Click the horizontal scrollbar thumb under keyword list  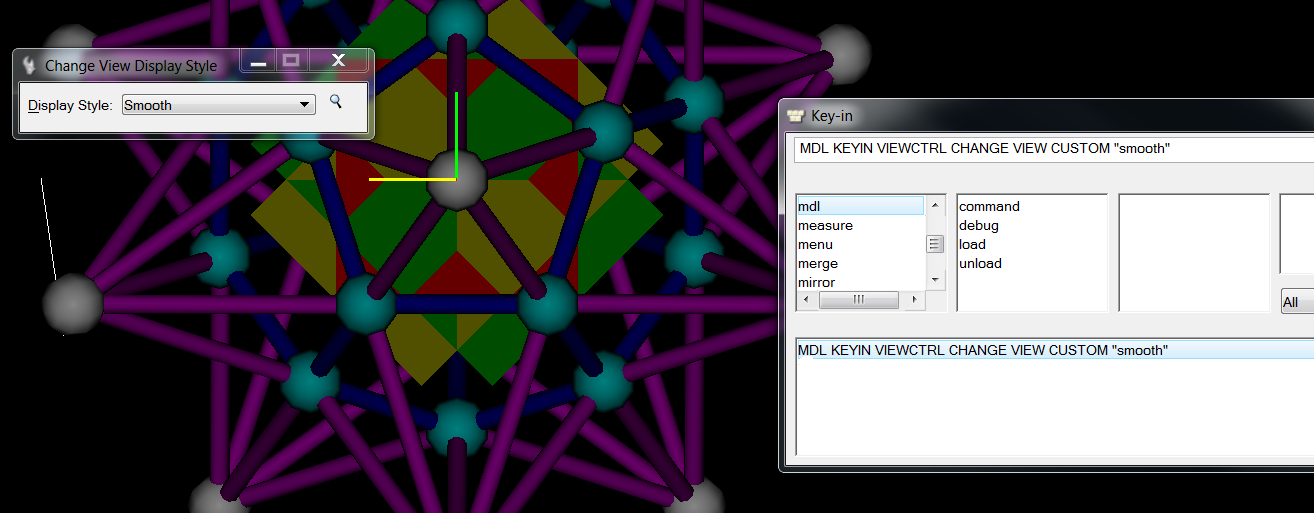tap(858, 299)
